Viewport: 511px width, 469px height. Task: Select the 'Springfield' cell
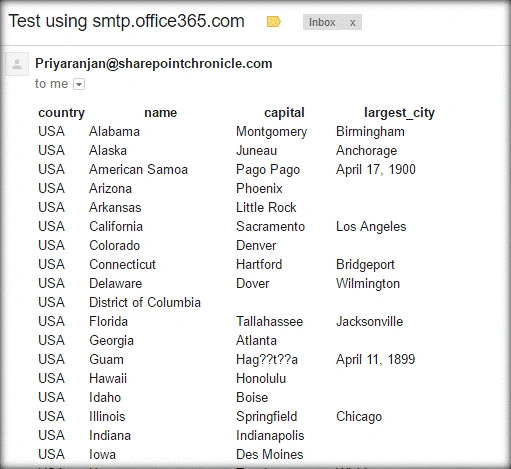[x=266, y=417]
